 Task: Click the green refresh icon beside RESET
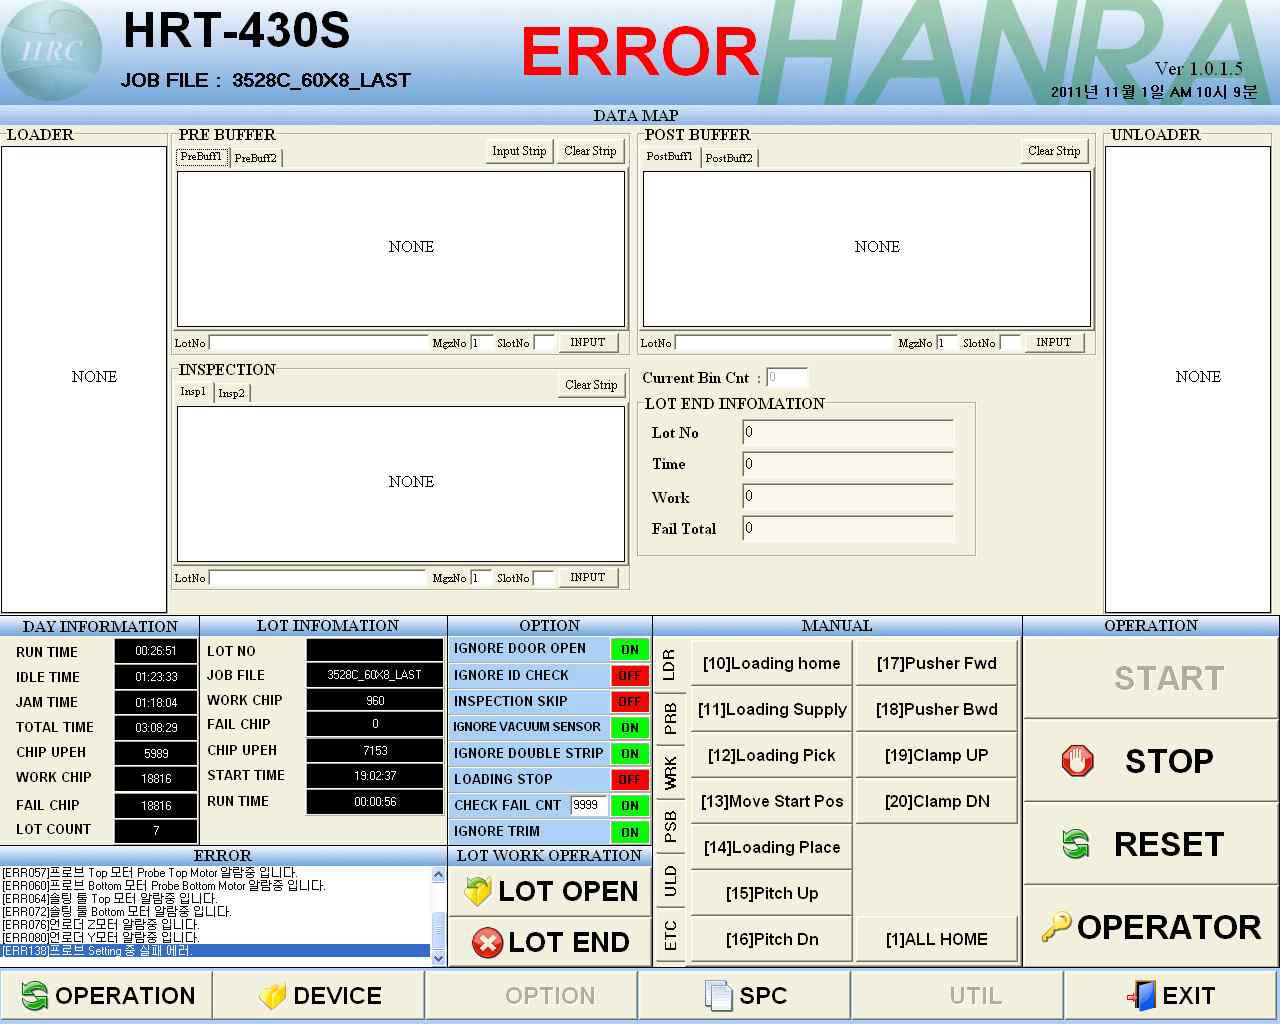(1076, 844)
